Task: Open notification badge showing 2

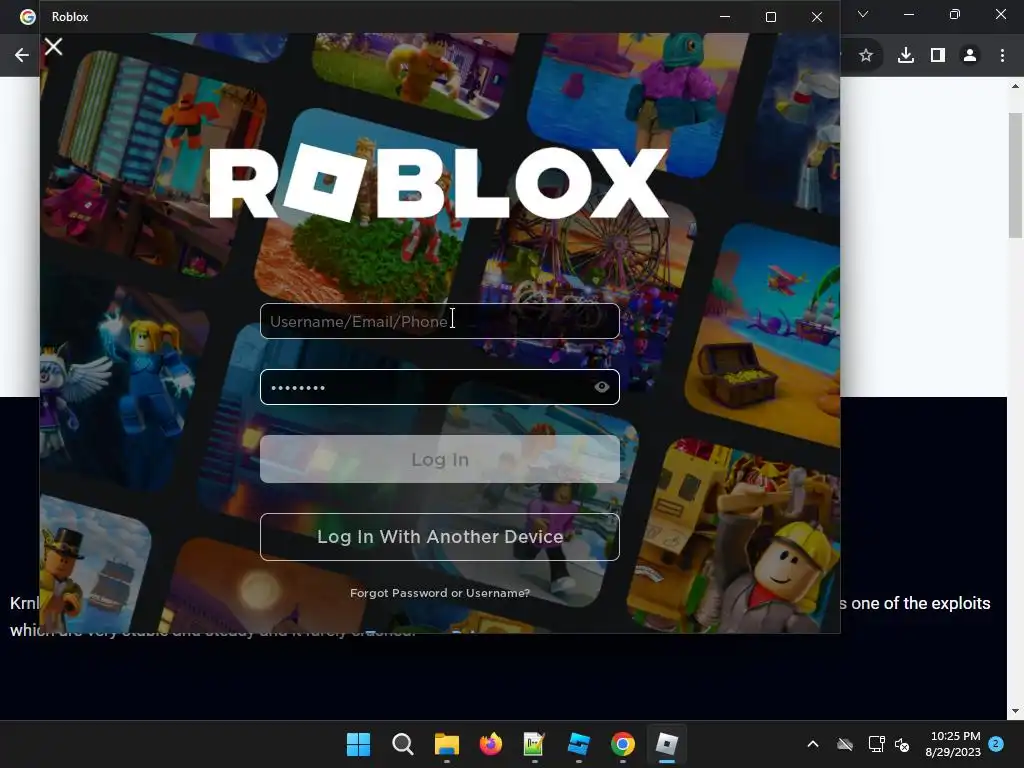Action: click(x=996, y=743)
